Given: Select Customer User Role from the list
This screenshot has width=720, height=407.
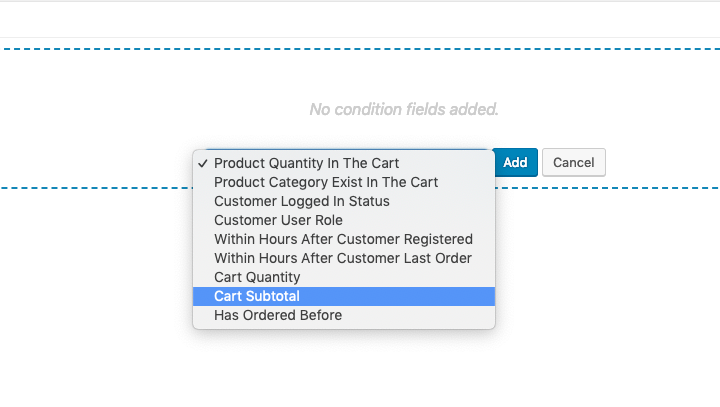Looking at the screenshot, I should point(278,220).
